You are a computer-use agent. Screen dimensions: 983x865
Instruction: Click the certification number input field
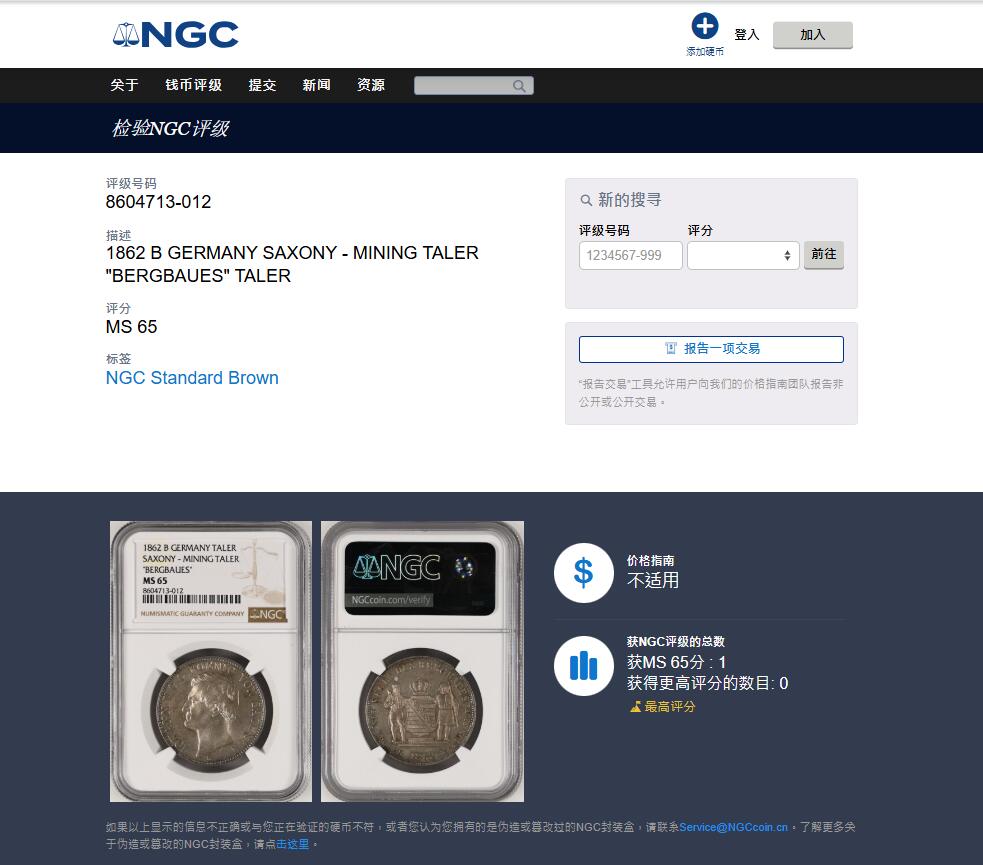tap(631, 255)
